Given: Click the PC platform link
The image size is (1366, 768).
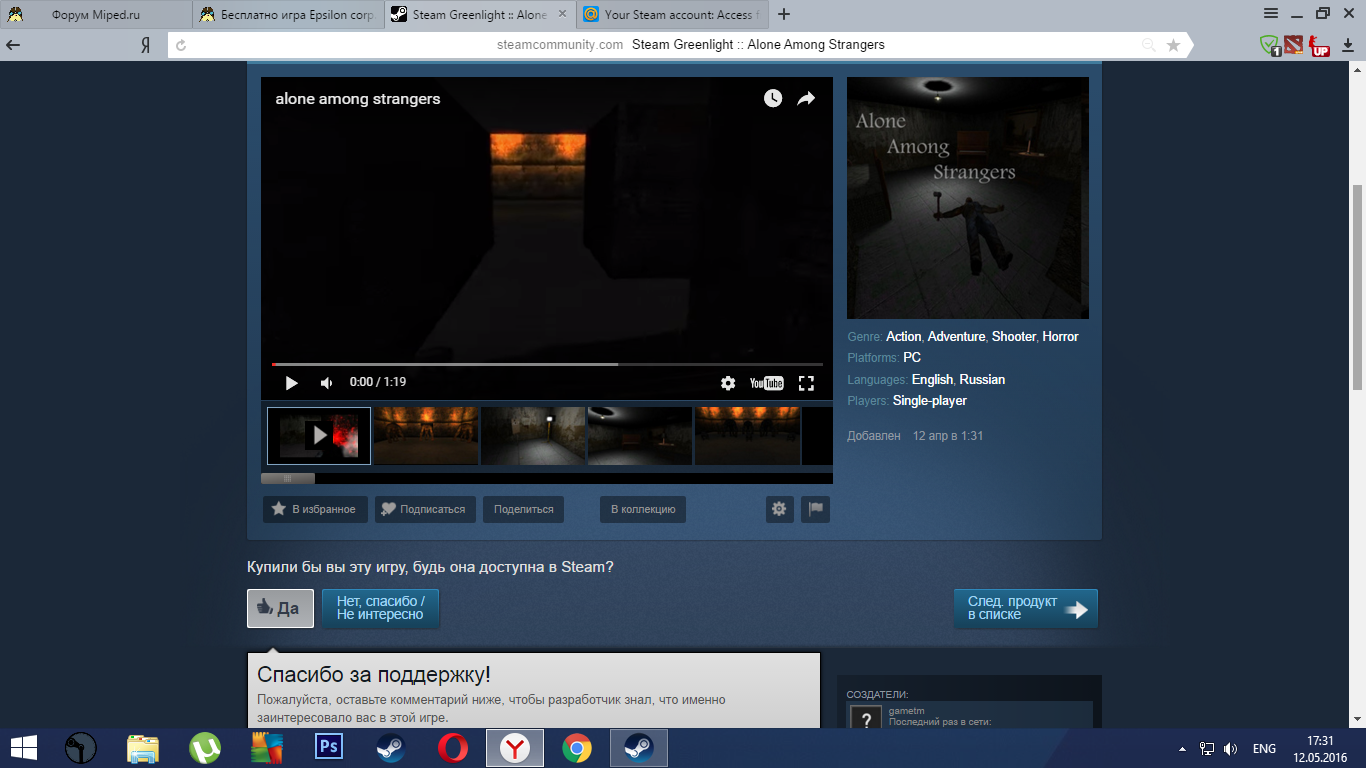Looking at the screenshot, I should click(912, 358).
